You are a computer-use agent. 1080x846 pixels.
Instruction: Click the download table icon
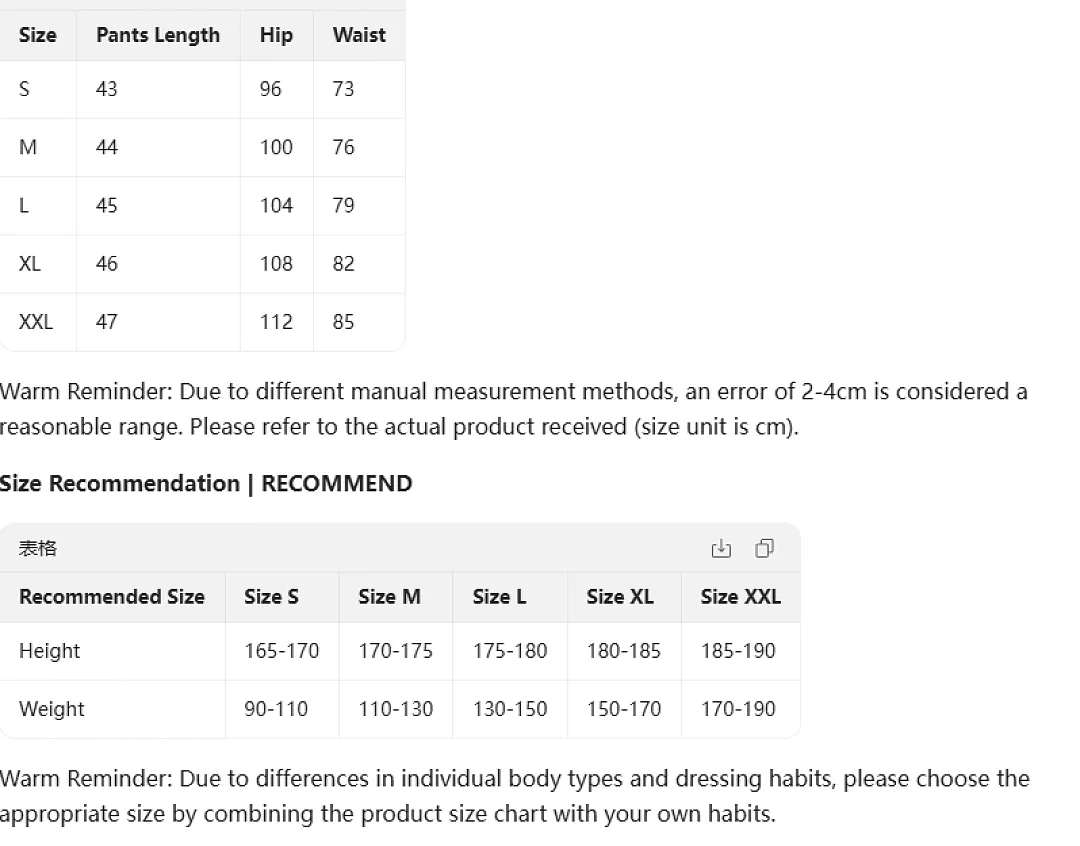tap(721, 548)
